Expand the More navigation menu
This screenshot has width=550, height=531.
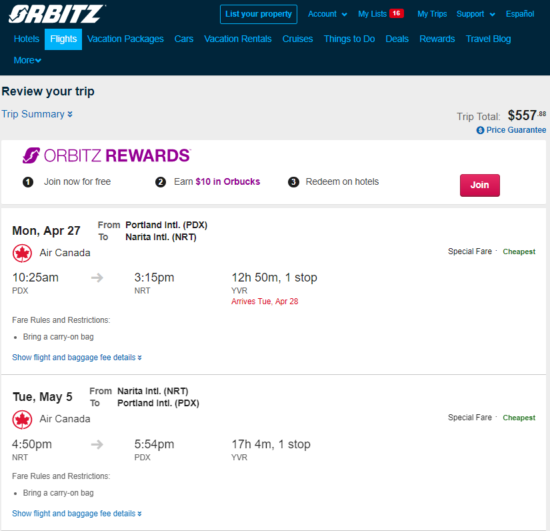click(27, 60)
